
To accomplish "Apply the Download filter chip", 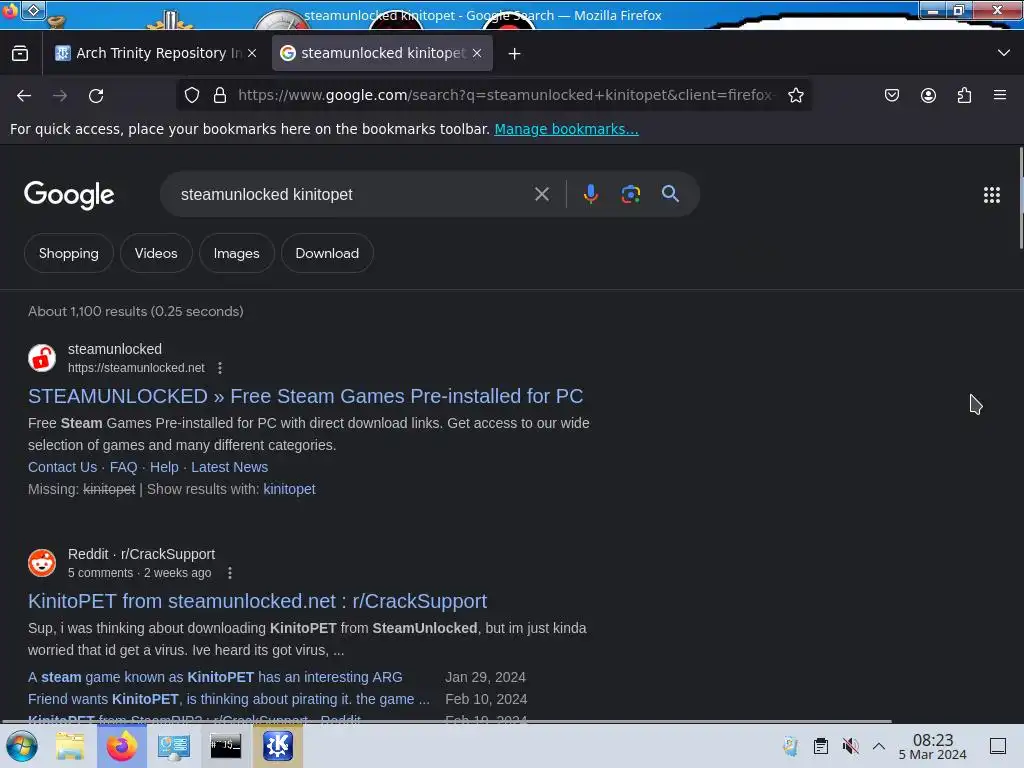I will (327, 253).
